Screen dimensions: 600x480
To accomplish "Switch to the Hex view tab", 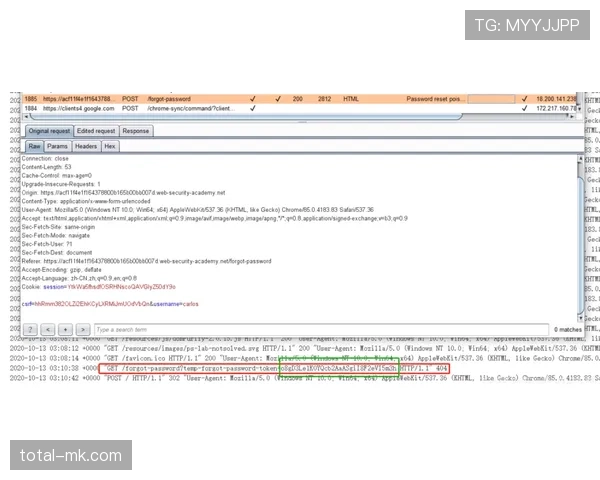I will (x=110, y=146).
